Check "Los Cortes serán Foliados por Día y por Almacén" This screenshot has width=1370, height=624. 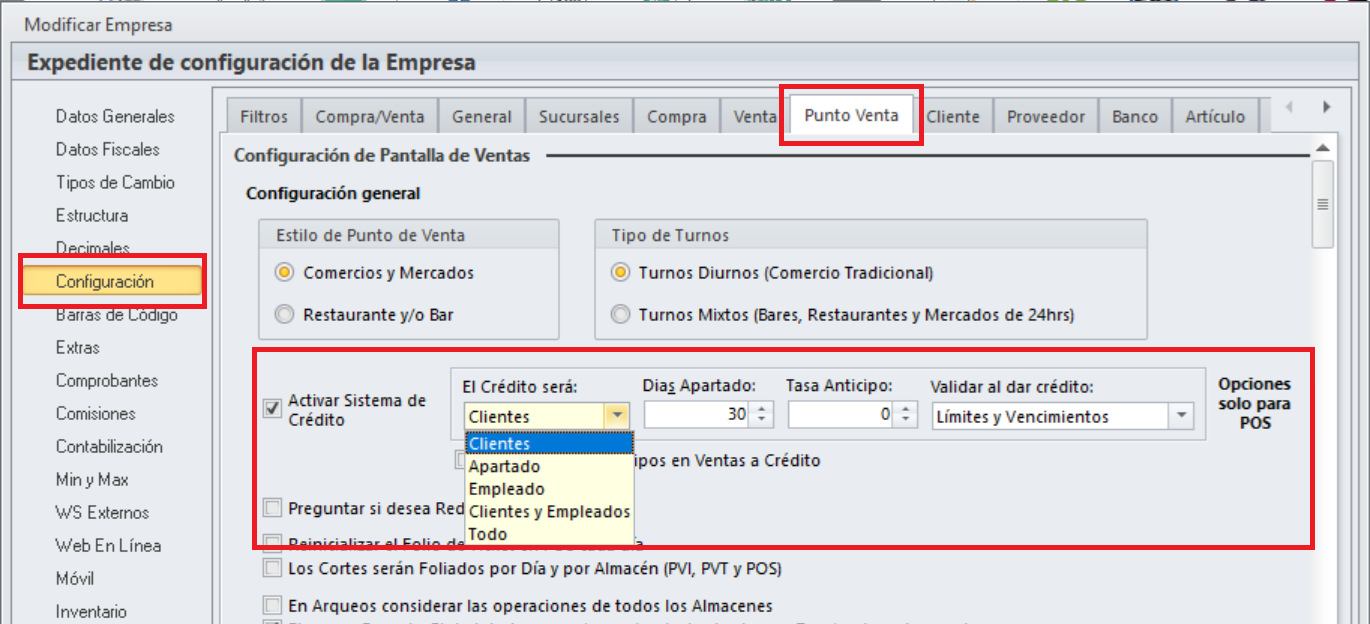(271, 568)
